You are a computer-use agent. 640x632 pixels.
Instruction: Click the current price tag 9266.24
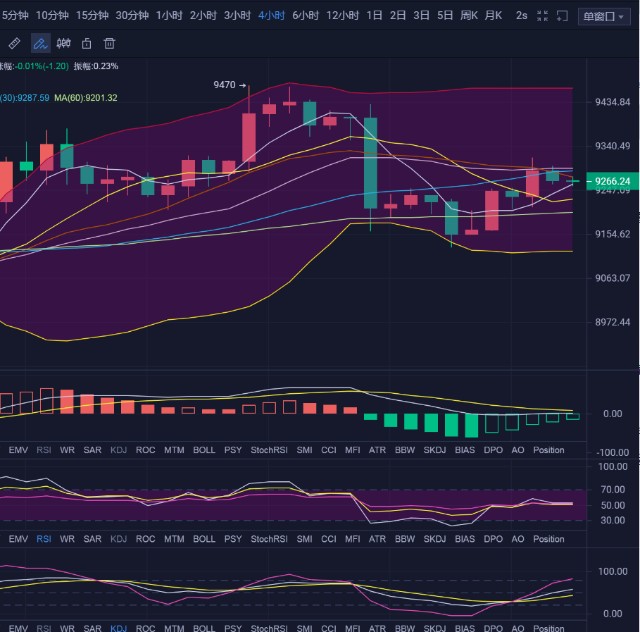pos(610,181)
